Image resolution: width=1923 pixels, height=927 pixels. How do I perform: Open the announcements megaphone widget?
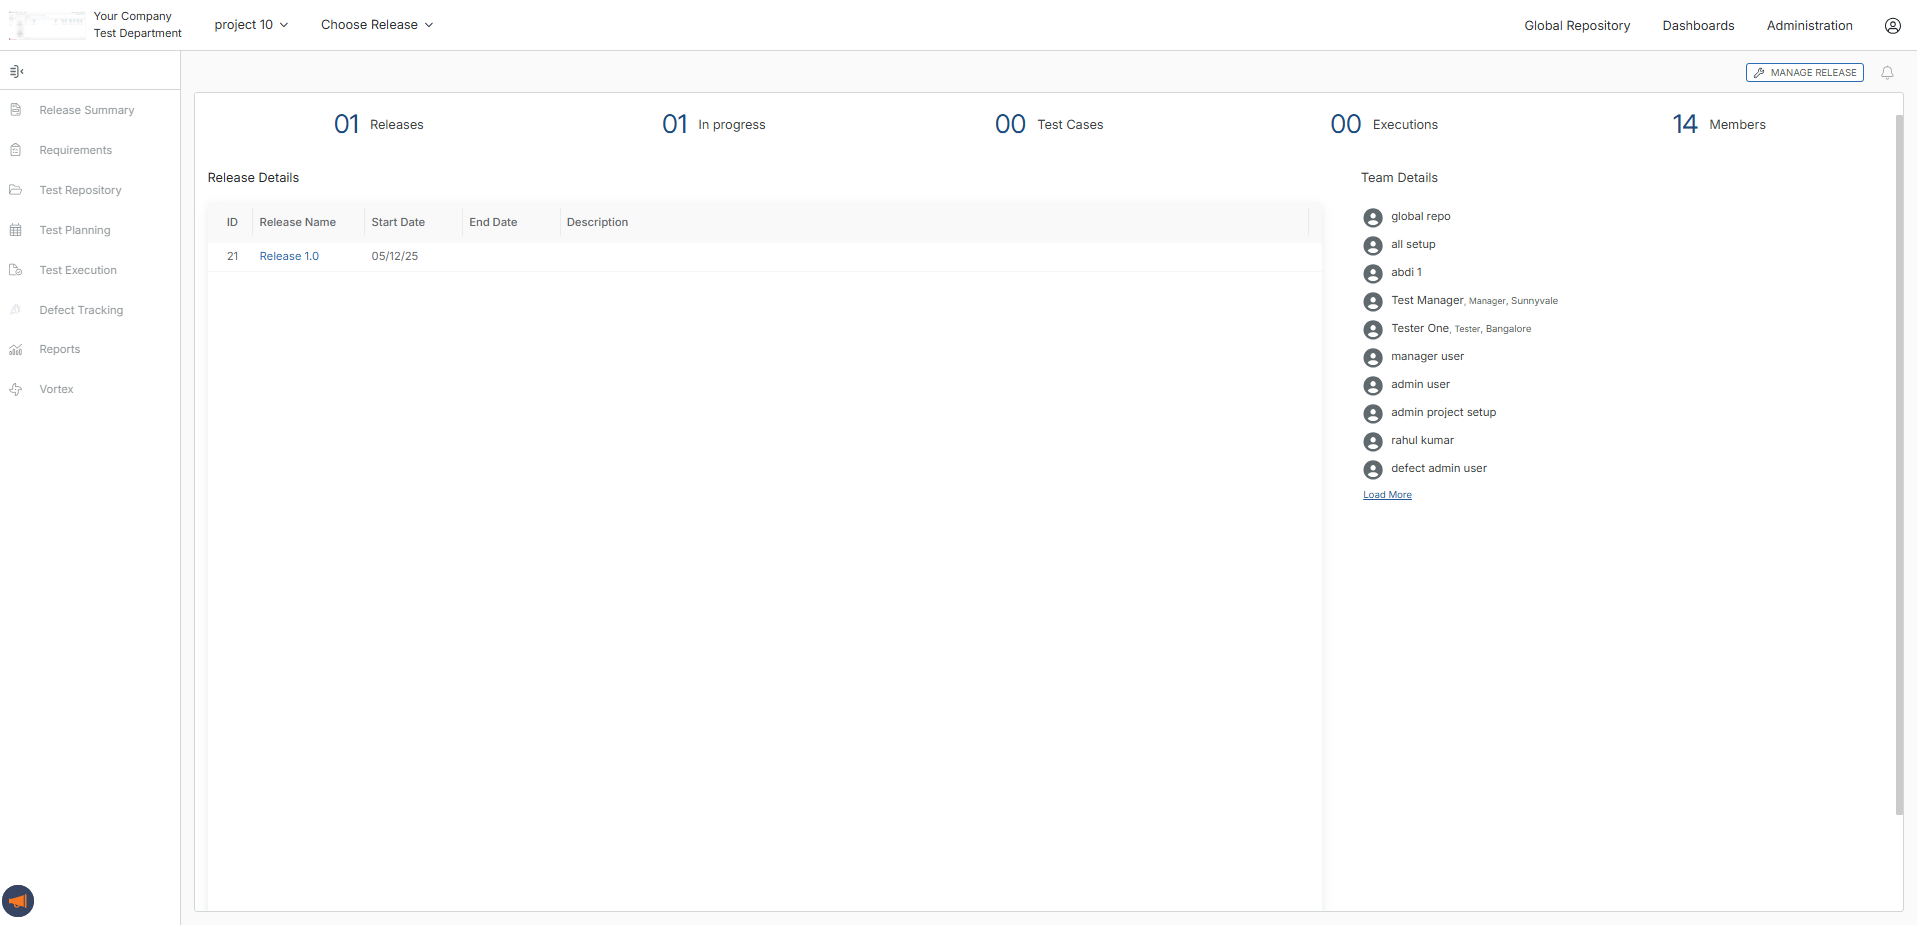19,901
